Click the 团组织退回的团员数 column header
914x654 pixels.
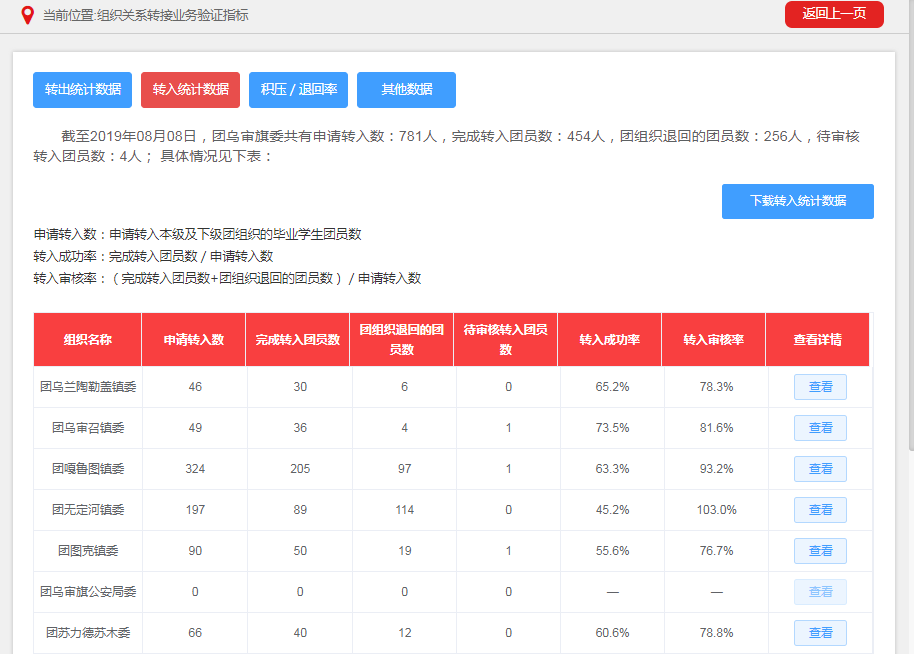(x=402, y=340)
